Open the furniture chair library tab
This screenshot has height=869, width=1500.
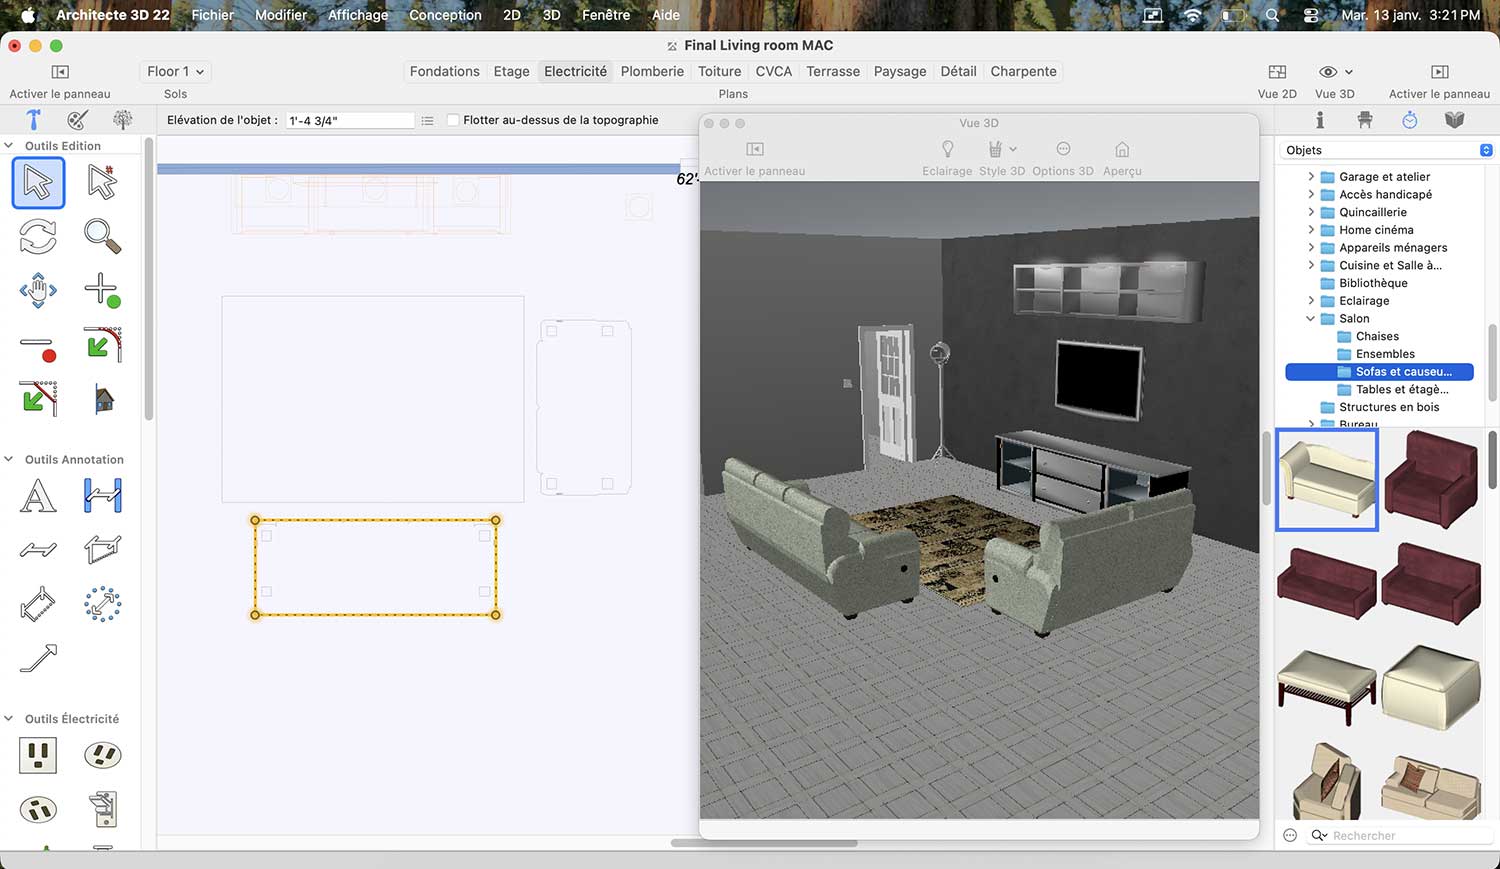(x=1365, y=120)
